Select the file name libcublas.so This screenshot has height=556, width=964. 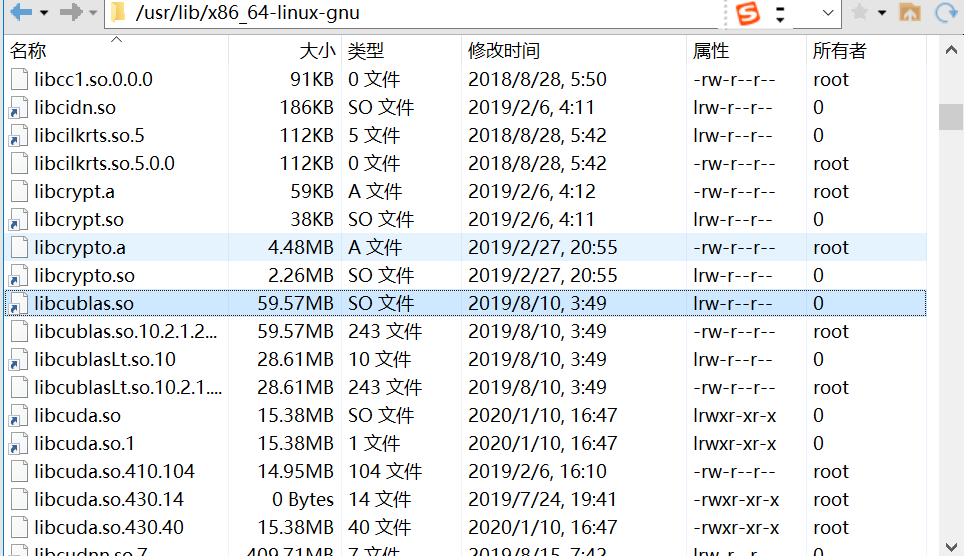pos(84,303)
